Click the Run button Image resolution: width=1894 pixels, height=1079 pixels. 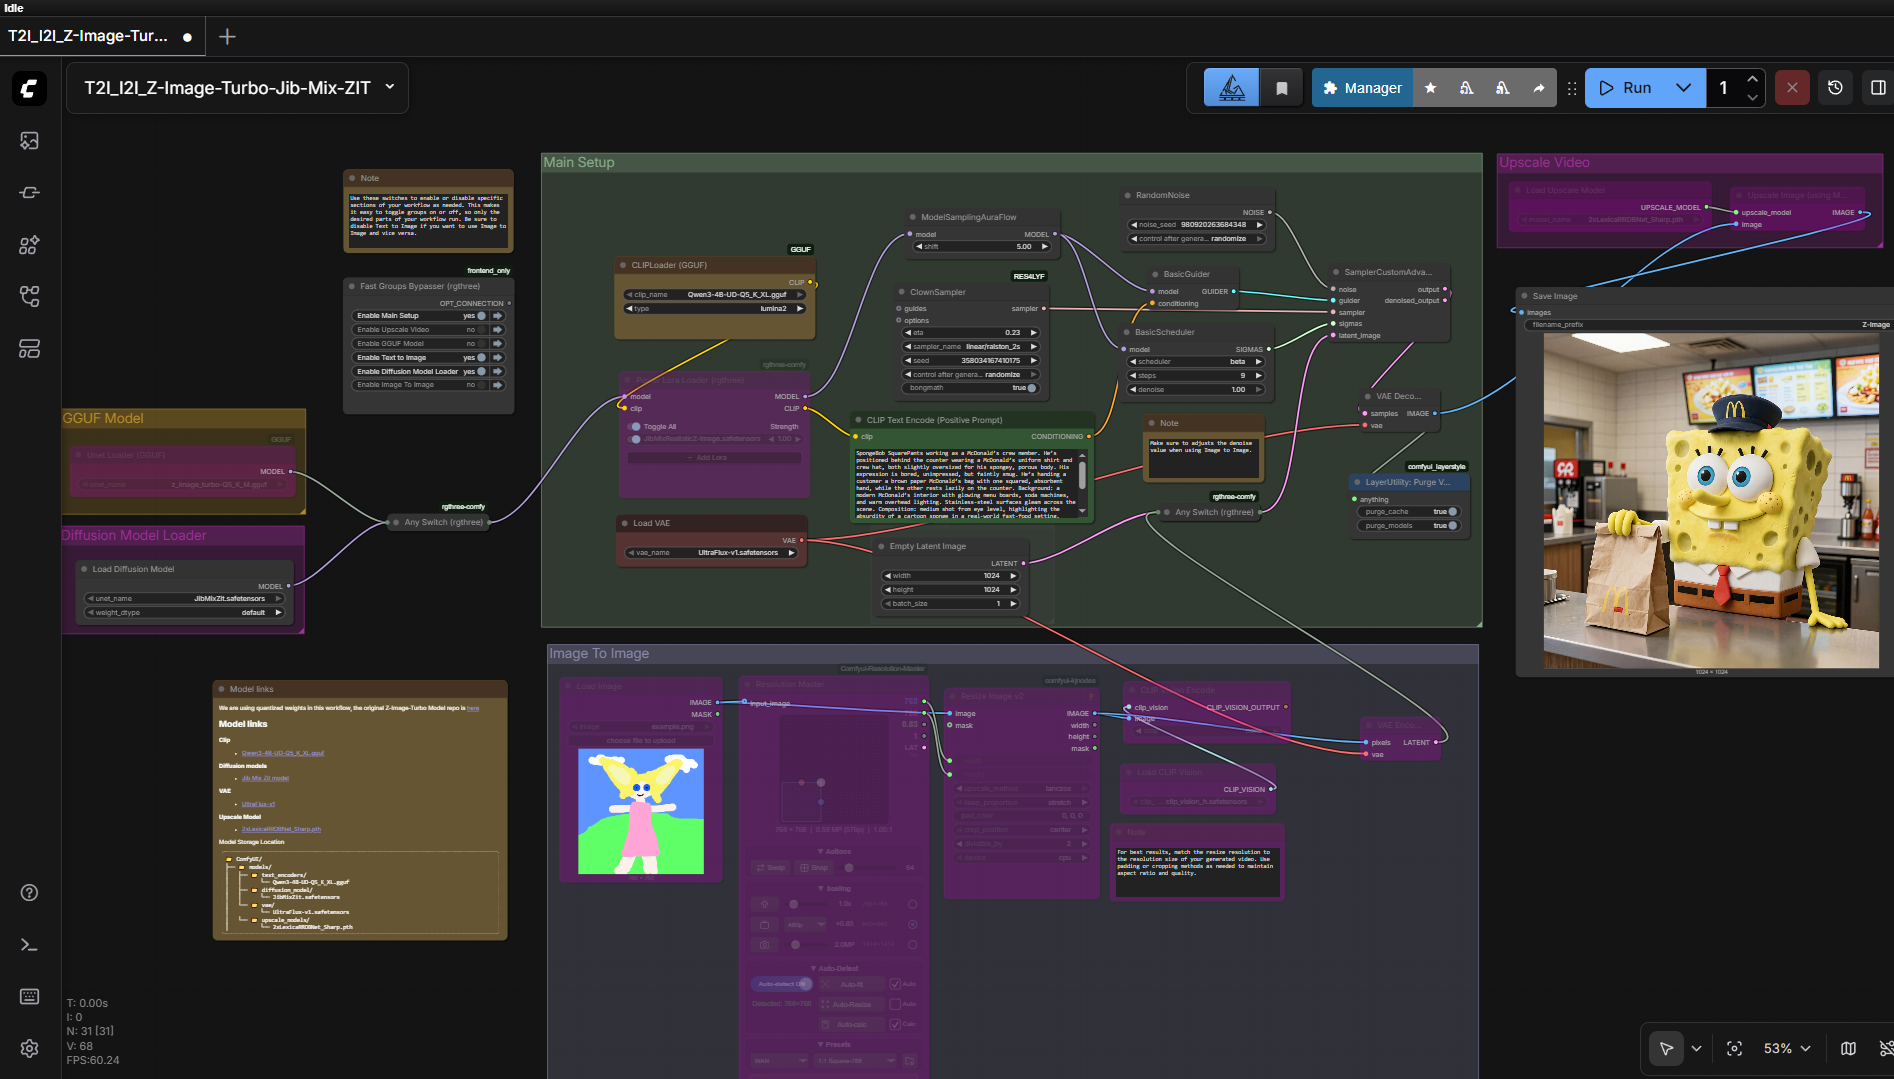pos(1626,88)
